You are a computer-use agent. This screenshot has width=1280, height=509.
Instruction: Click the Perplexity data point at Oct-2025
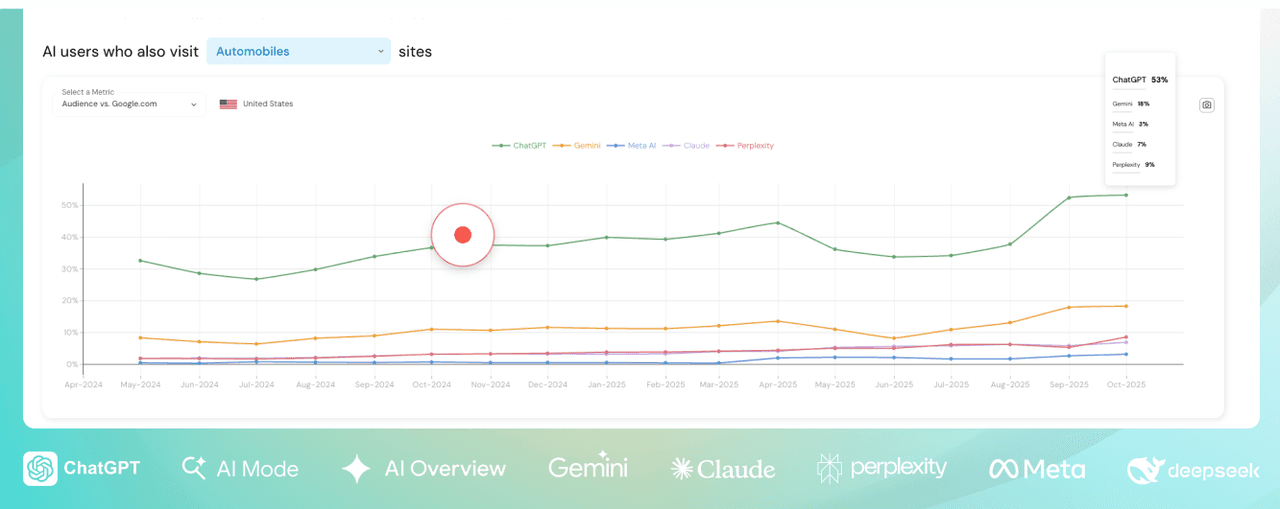[1126, 337]
